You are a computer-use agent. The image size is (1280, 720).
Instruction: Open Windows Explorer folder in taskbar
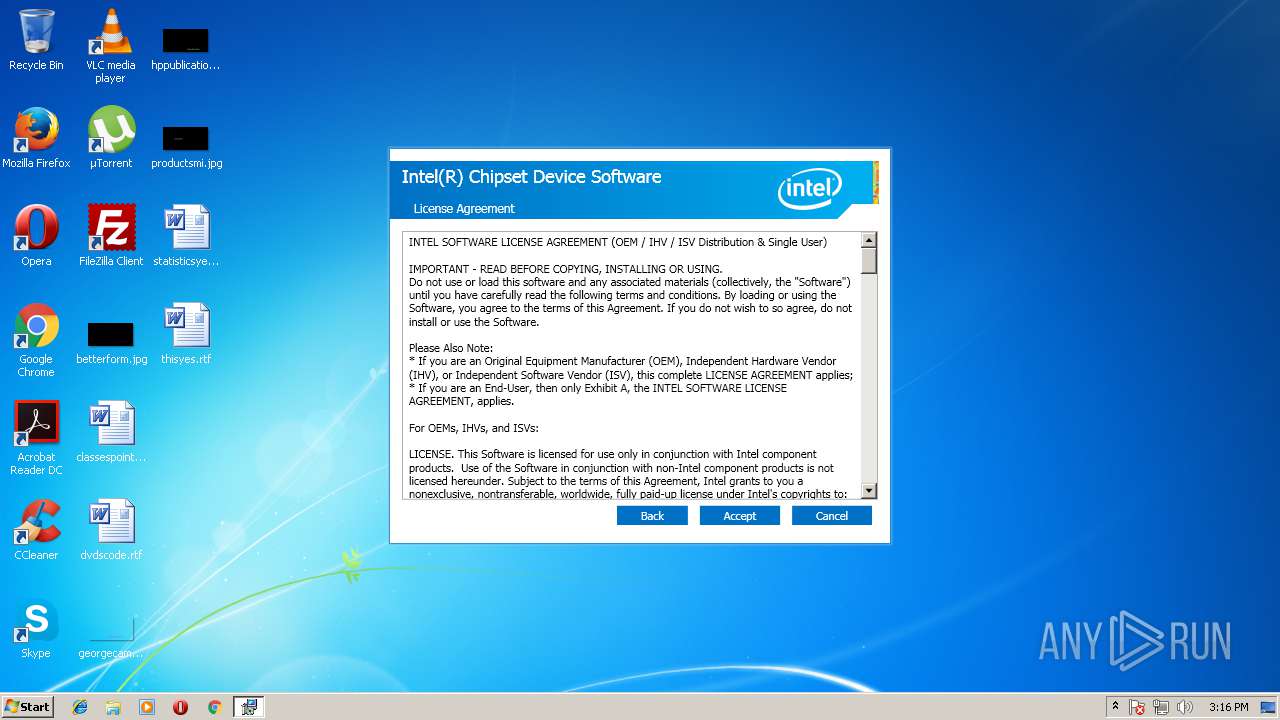pyautogui.click(x=113, y=707)
